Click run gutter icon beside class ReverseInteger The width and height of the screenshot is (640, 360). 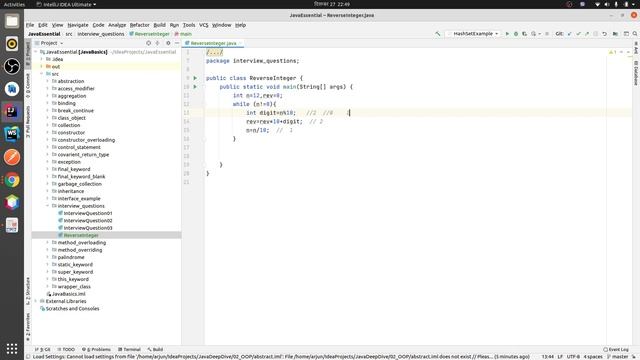point(195,78)
